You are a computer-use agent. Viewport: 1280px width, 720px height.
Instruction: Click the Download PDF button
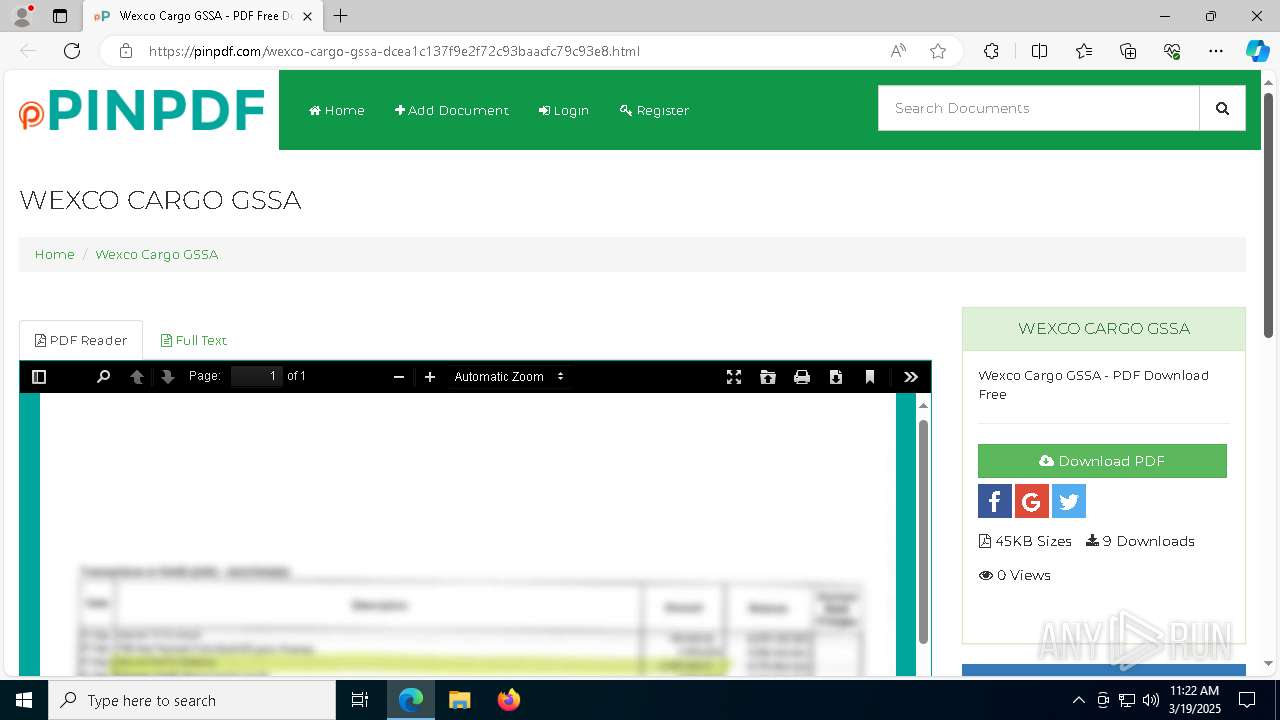coord(1102,461)
